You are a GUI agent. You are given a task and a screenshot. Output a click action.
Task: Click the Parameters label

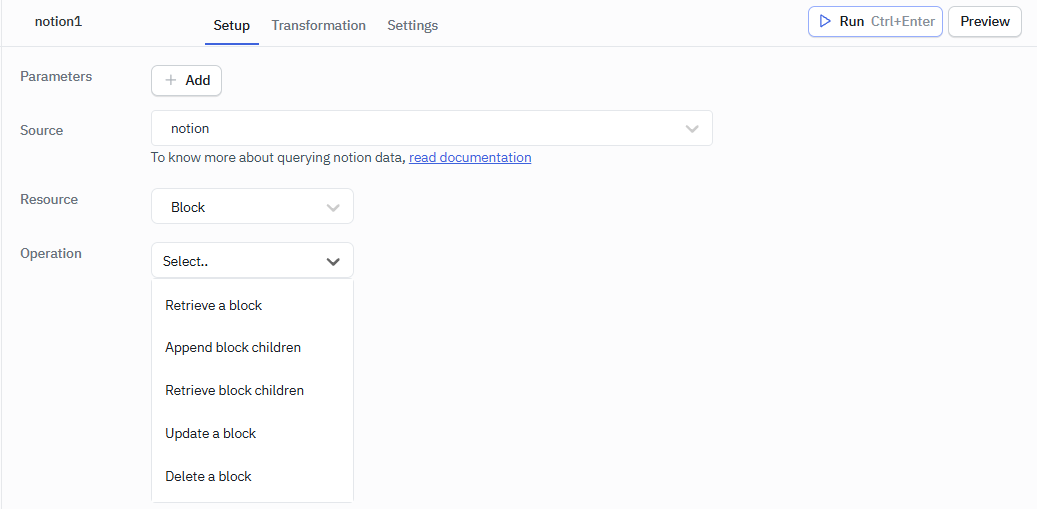tap(56, 77)
